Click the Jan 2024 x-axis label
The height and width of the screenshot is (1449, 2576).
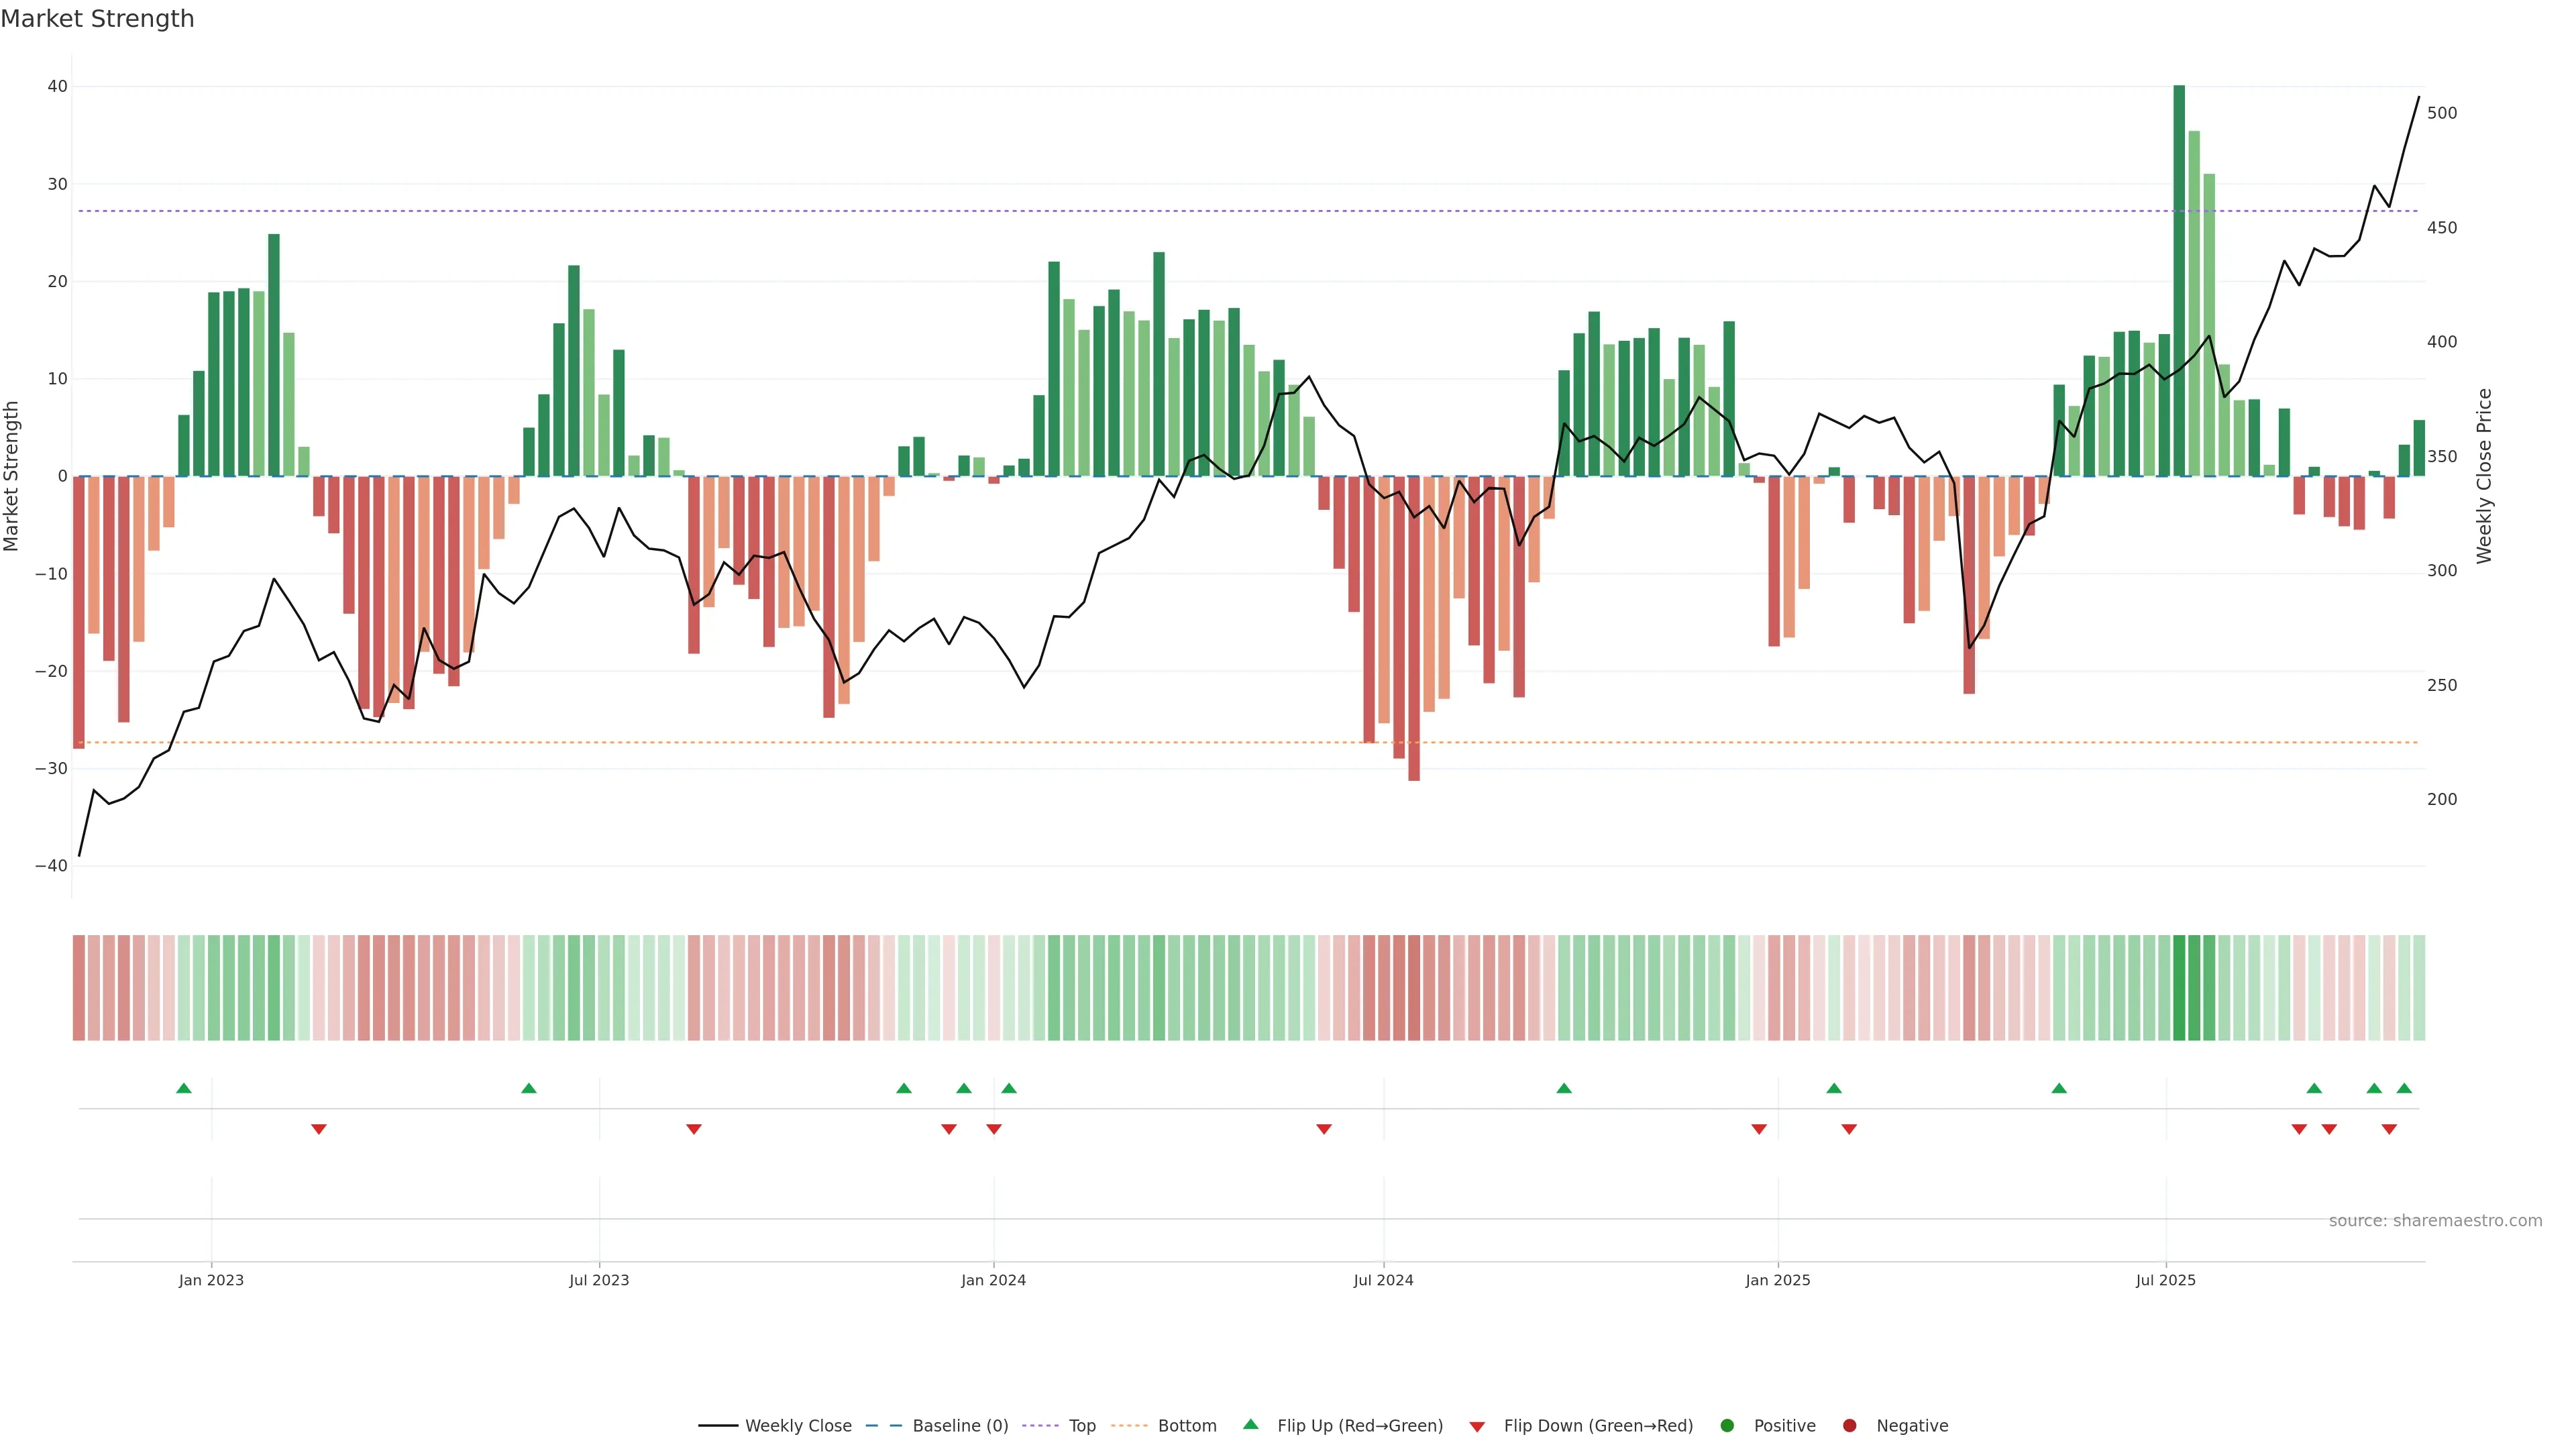click(993, 1280)
